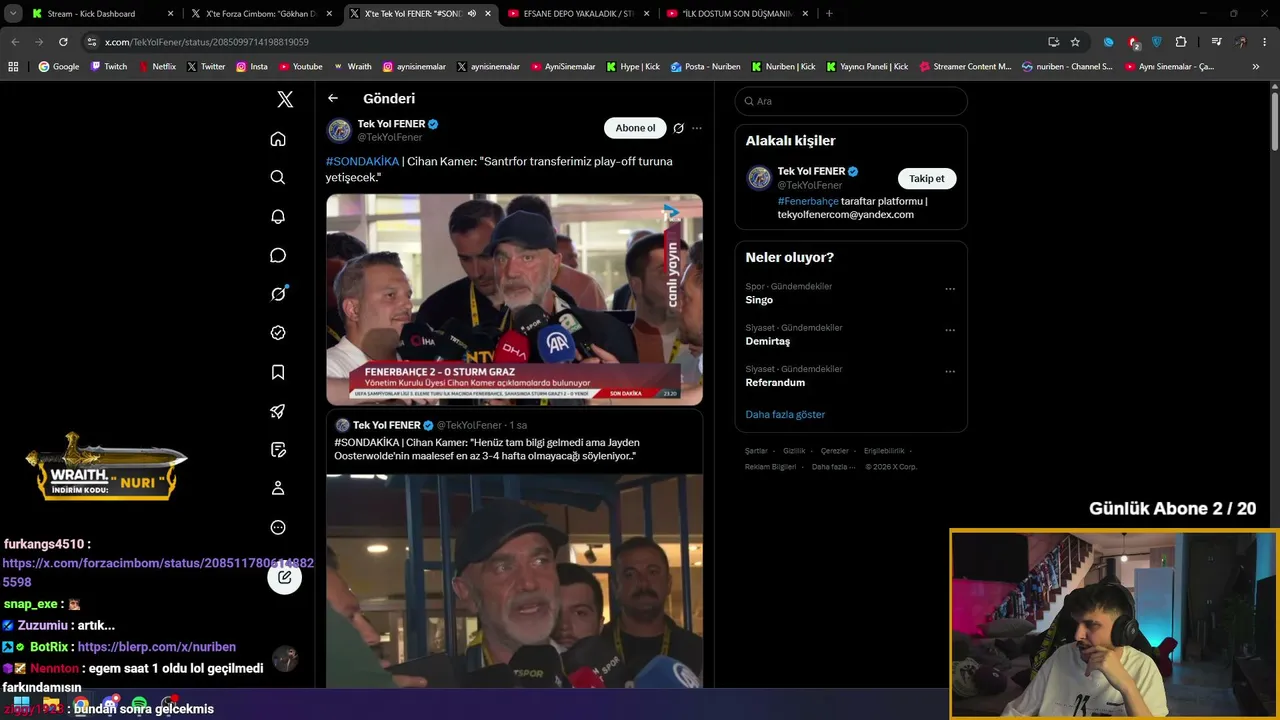The image size is (1280, 720).
Task: Click the #SONDAKİKA hashtag in the post
Action: 362,161
